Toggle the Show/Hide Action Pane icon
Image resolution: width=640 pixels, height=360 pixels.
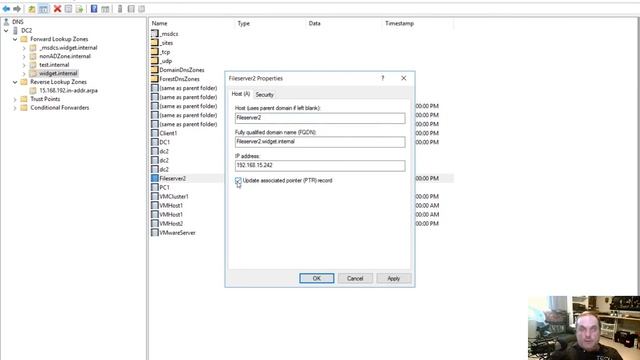[x=105, y=9]
